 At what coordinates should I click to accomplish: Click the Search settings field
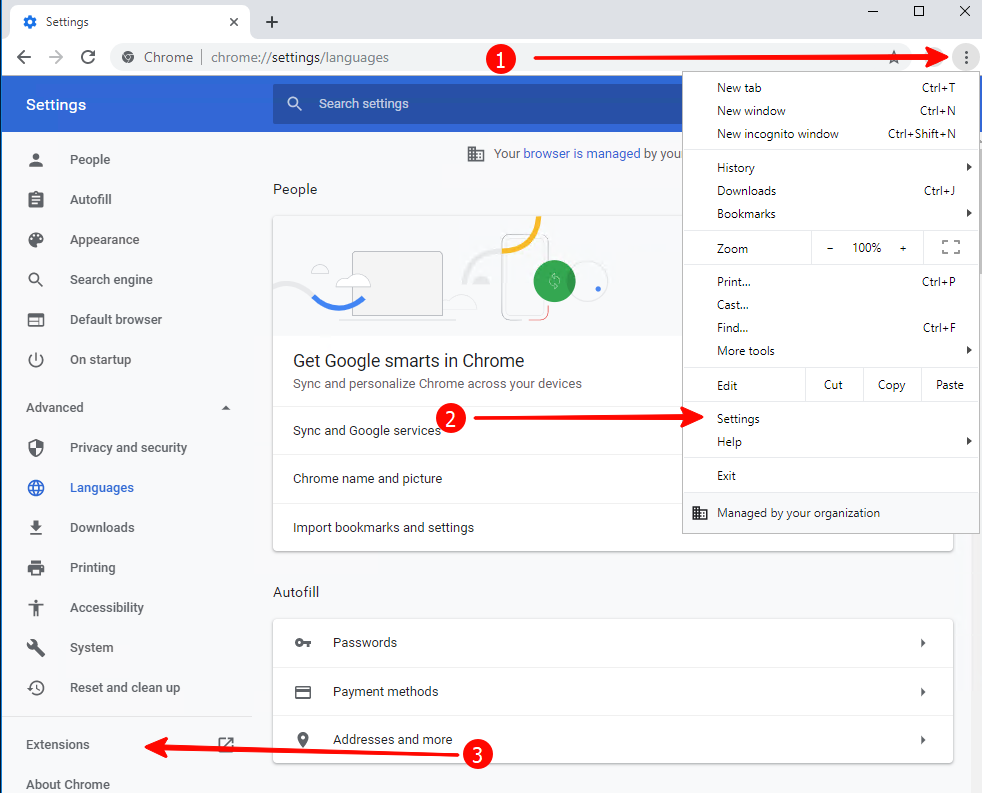[477, 103]
